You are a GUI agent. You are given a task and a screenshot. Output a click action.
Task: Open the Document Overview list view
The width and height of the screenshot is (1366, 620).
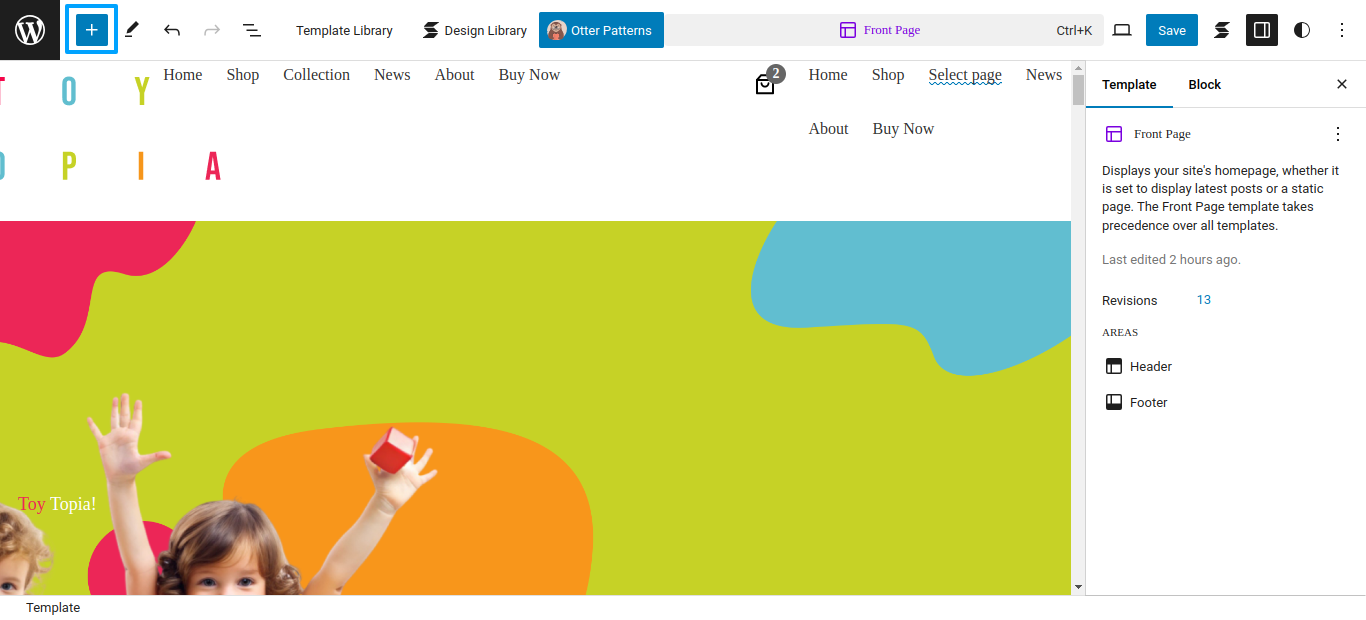click(x=252, y=30)
